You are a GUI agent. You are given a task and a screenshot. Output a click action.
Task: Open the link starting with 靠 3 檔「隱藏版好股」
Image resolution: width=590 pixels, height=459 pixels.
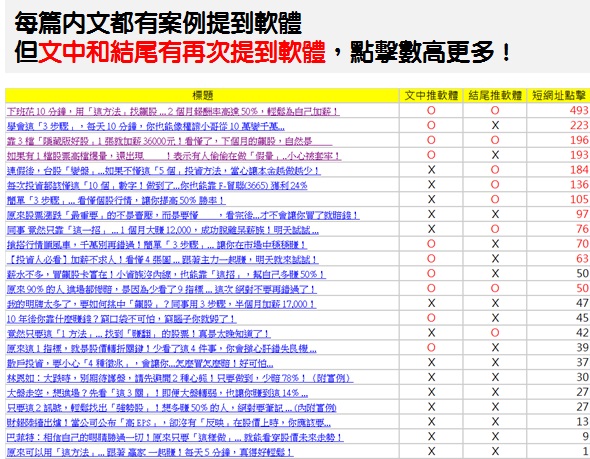169,141
